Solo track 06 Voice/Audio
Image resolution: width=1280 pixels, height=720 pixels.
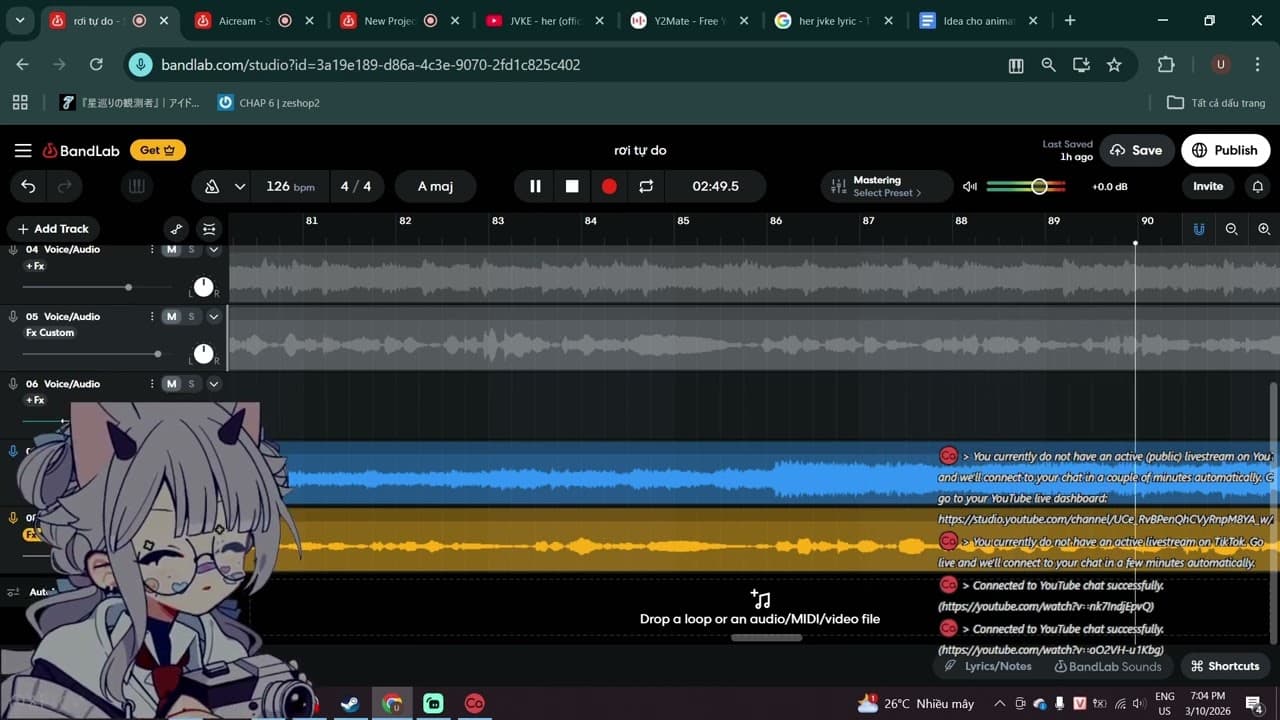pos(192,384)
